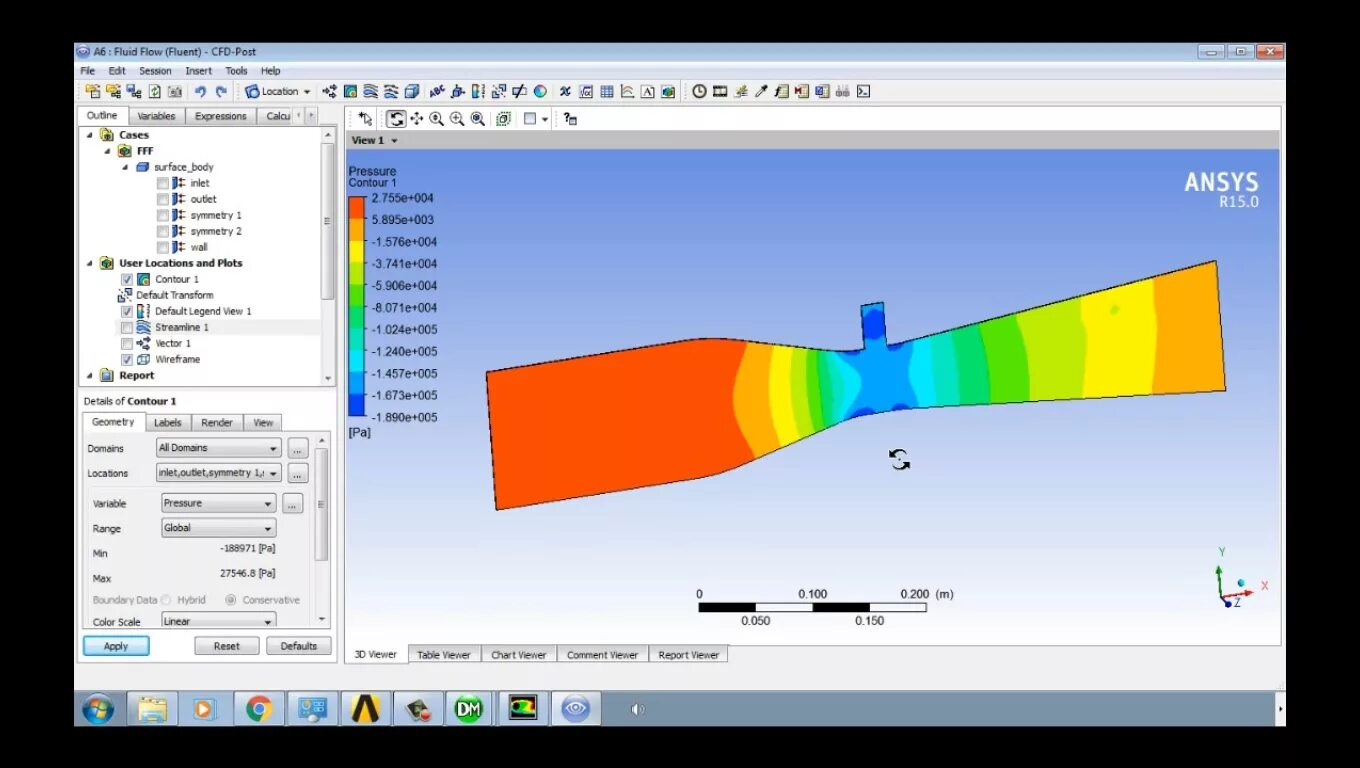Check the symmetry 2 checkbox
Viewport: 1360px width, 768px height.
tap(163, 231)
